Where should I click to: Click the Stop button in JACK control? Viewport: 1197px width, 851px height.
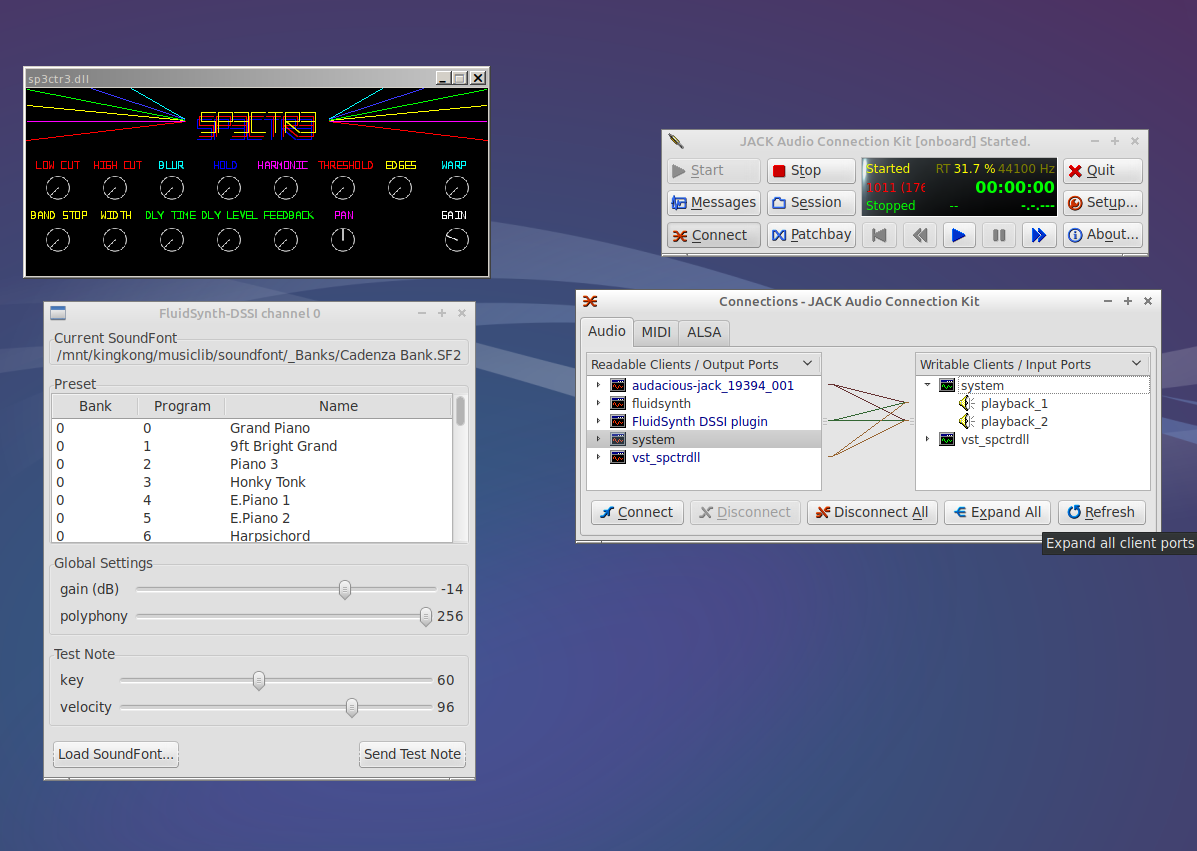(811, 170)
